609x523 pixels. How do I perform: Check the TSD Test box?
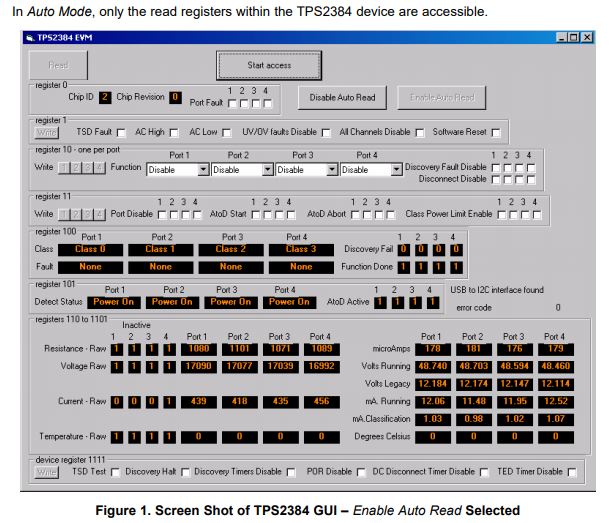point(115,472)
